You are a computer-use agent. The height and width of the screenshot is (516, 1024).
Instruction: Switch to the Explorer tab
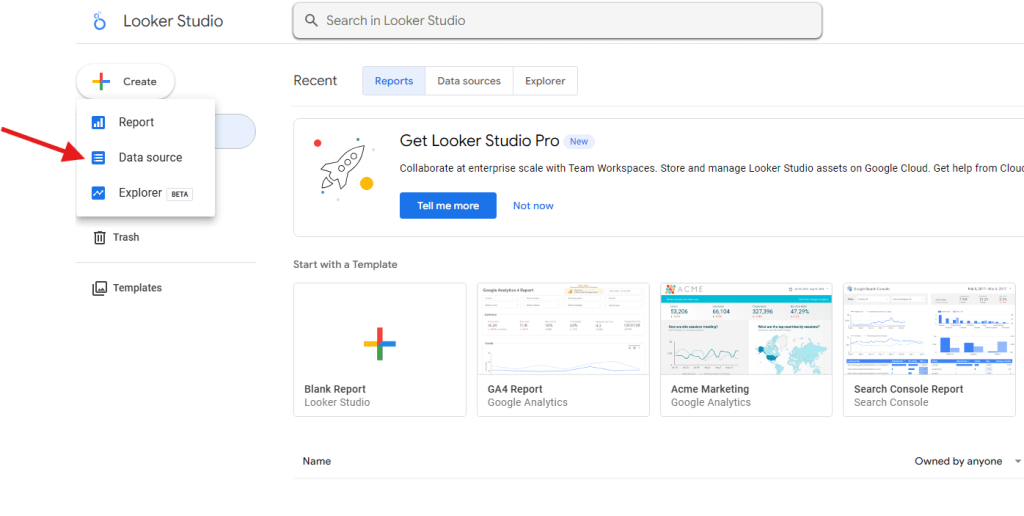coord(545,81)
